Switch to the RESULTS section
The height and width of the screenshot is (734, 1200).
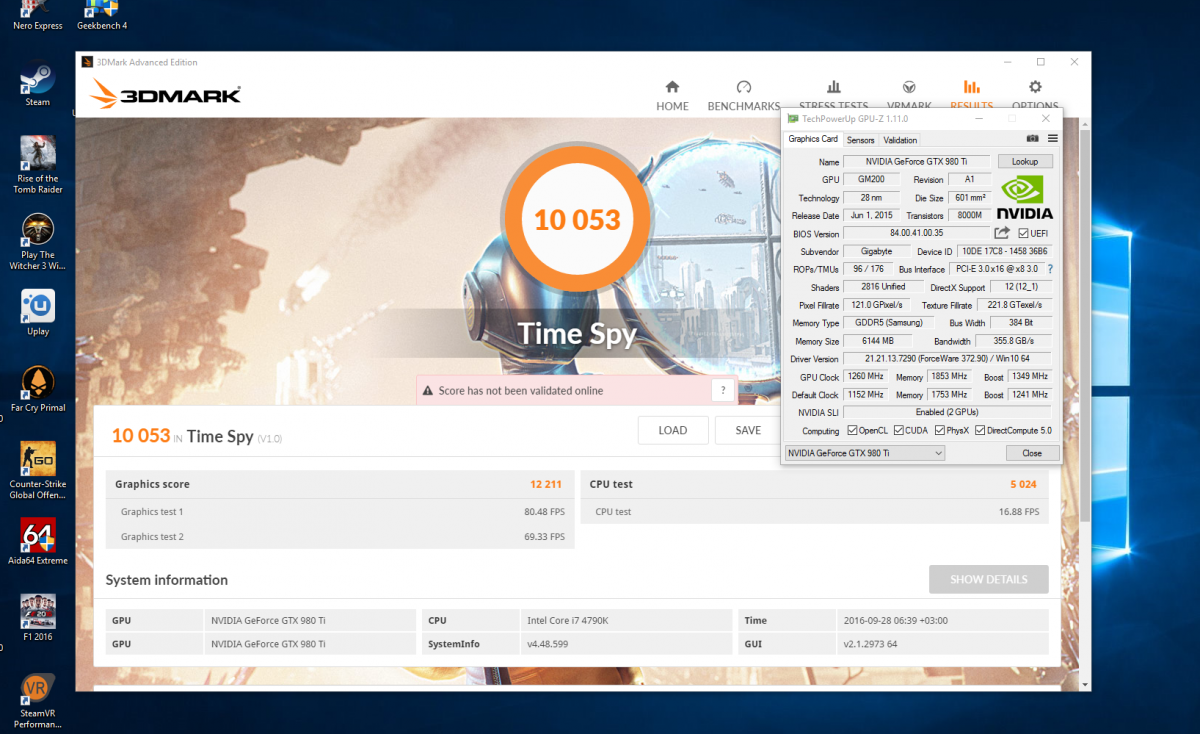(x=971, y=96)
